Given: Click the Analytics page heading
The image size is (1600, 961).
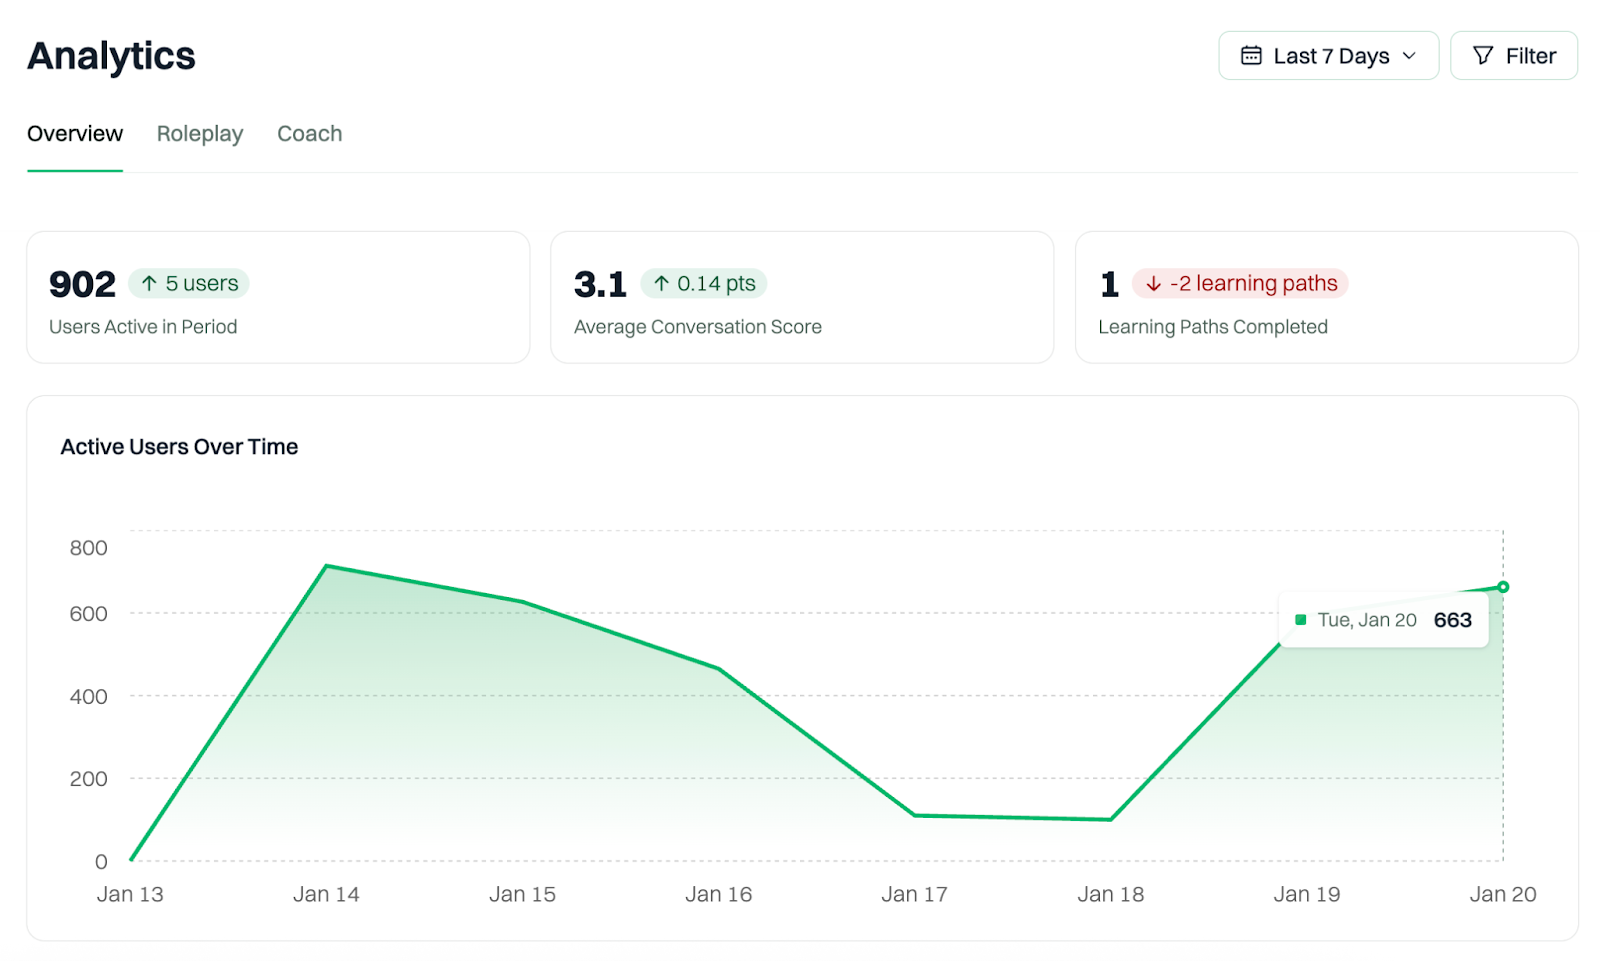Looking at the screenshot, I should pos(111,56).
